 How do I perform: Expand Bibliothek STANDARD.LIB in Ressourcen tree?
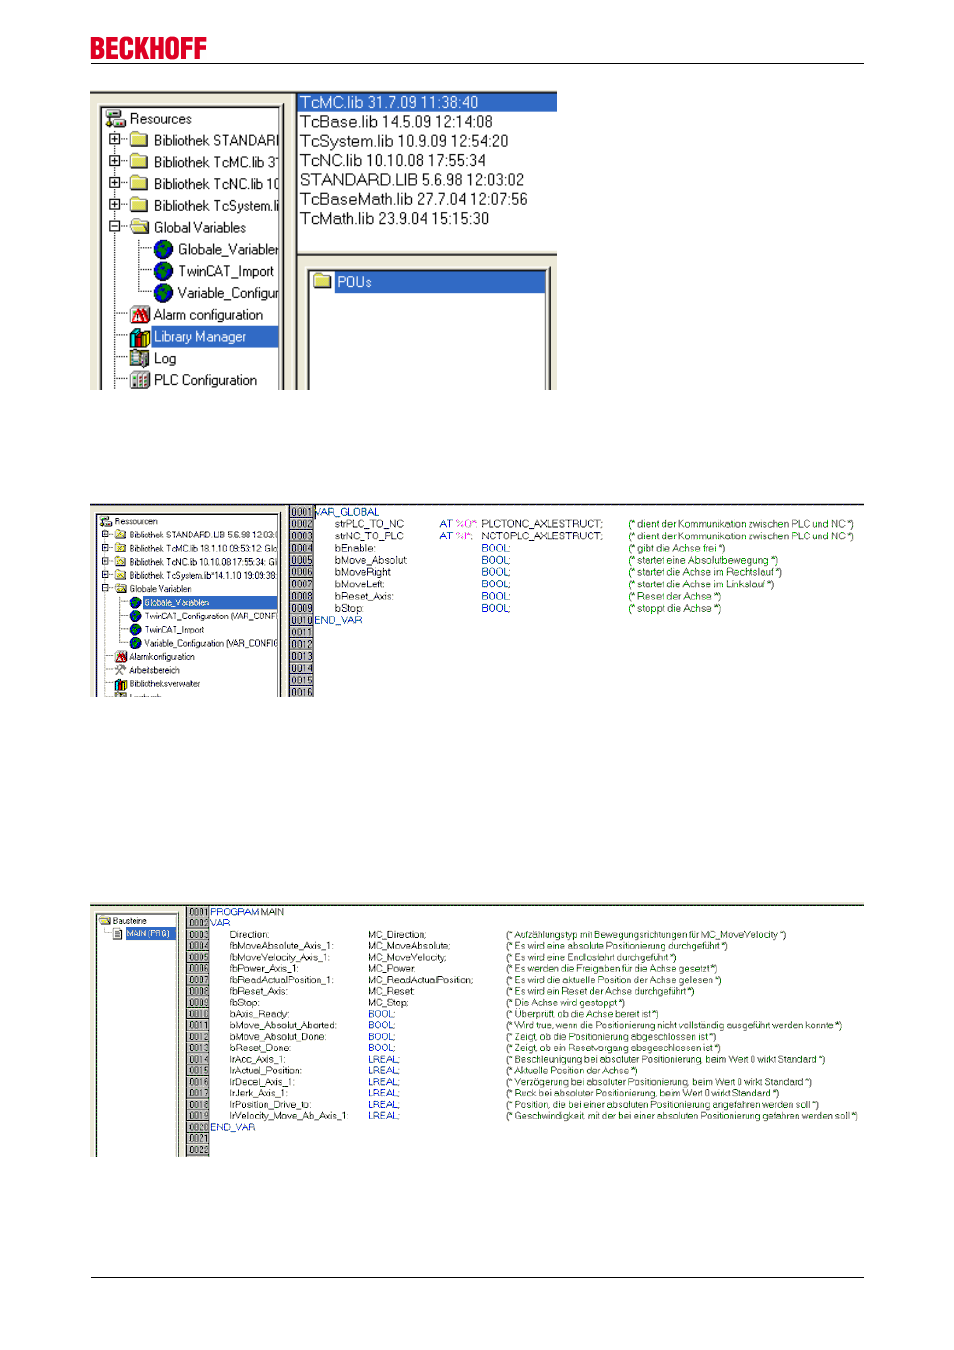pyautogui.click(x=106, y=534)
